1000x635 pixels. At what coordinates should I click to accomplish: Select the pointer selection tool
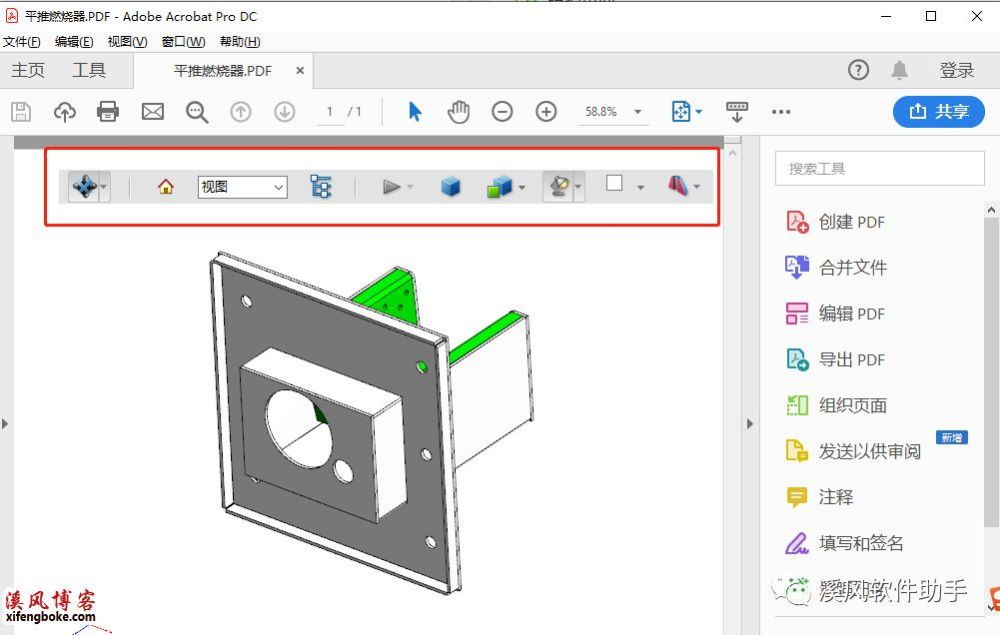click(x=414, y=112)
